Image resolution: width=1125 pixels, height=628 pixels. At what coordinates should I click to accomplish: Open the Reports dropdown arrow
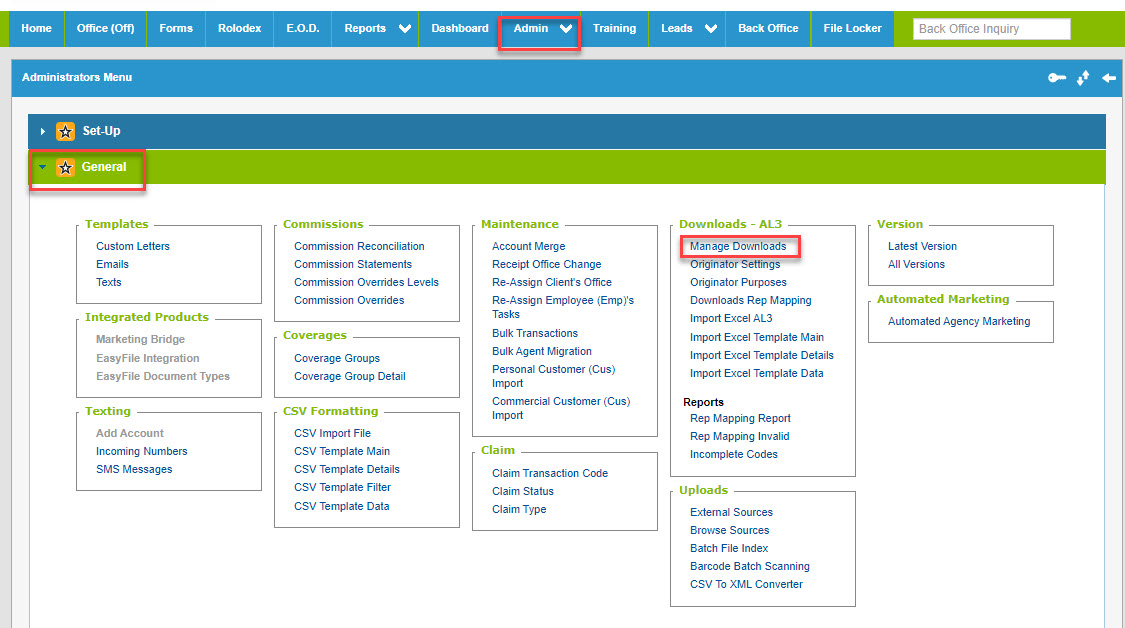[x=404, y=28]
